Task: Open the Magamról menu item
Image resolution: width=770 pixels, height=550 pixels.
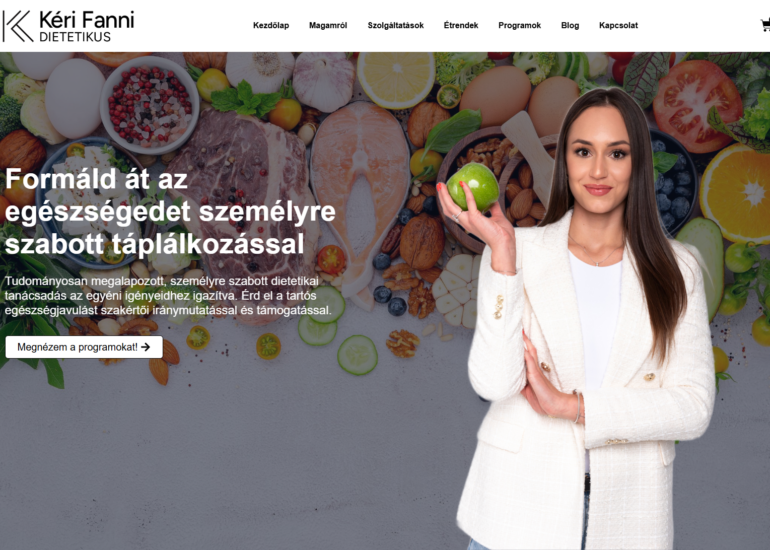Action: [328, 26]
